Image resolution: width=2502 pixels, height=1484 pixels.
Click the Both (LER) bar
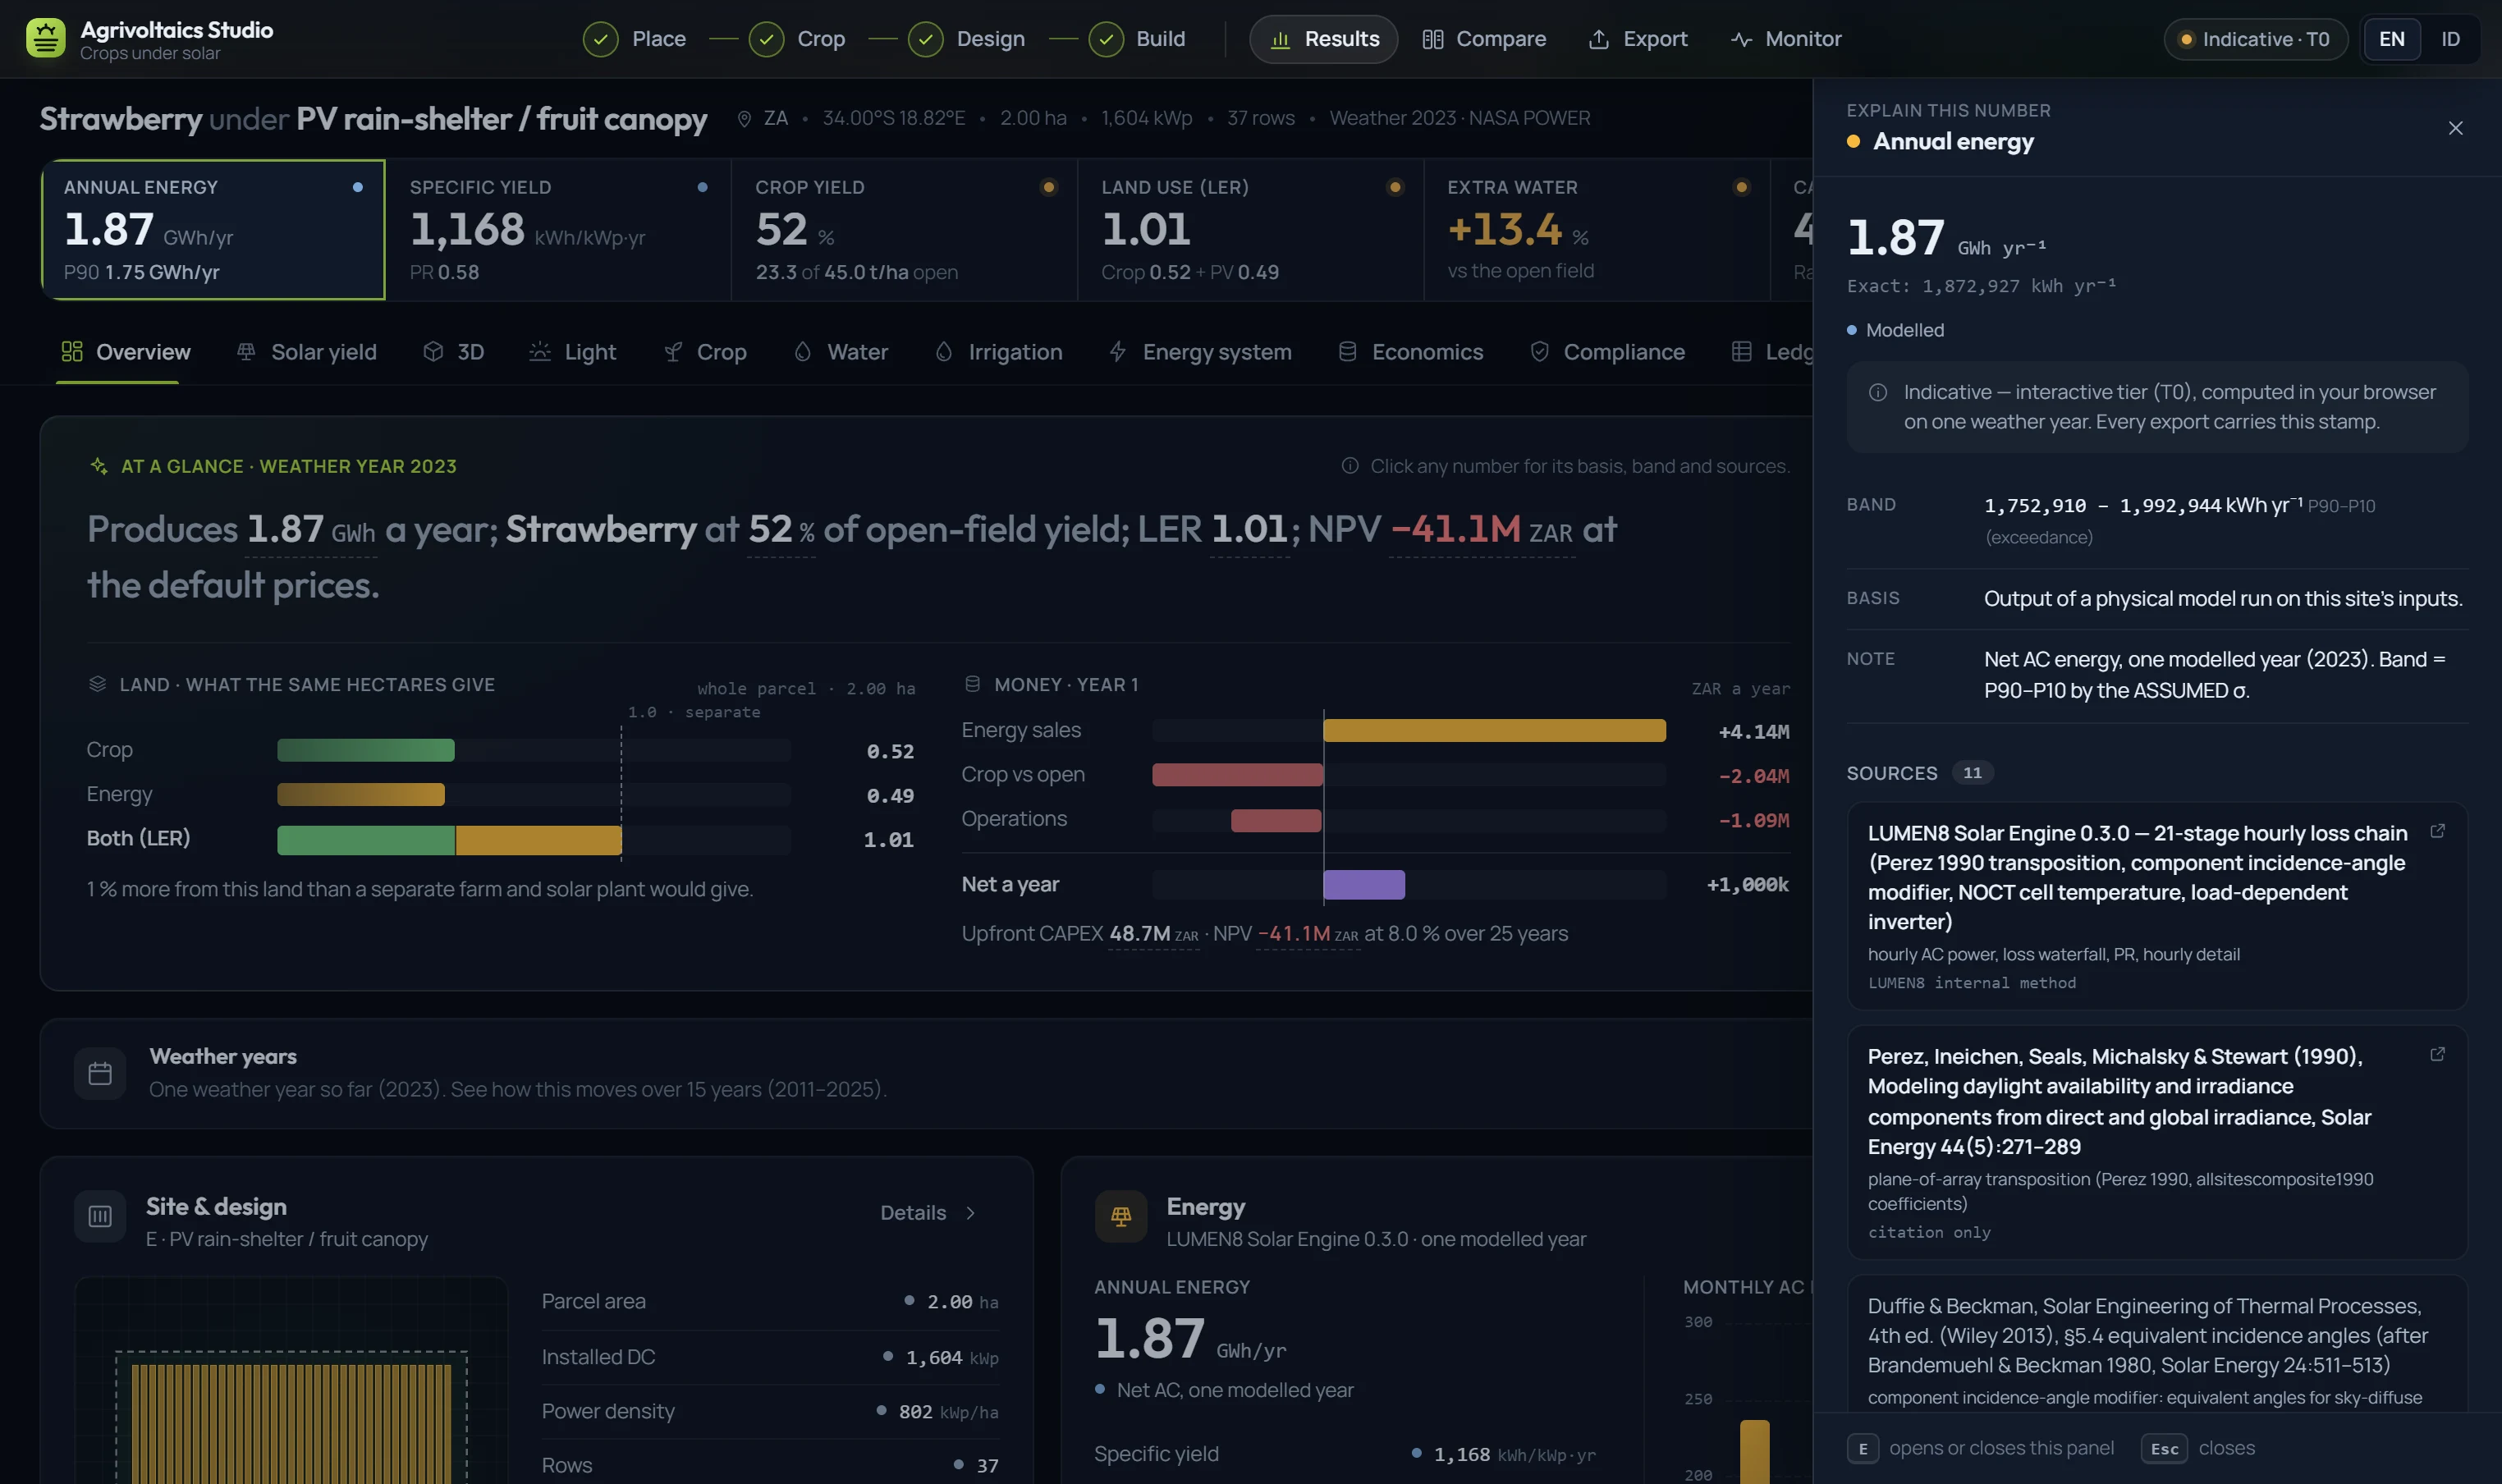click(449, 840)
